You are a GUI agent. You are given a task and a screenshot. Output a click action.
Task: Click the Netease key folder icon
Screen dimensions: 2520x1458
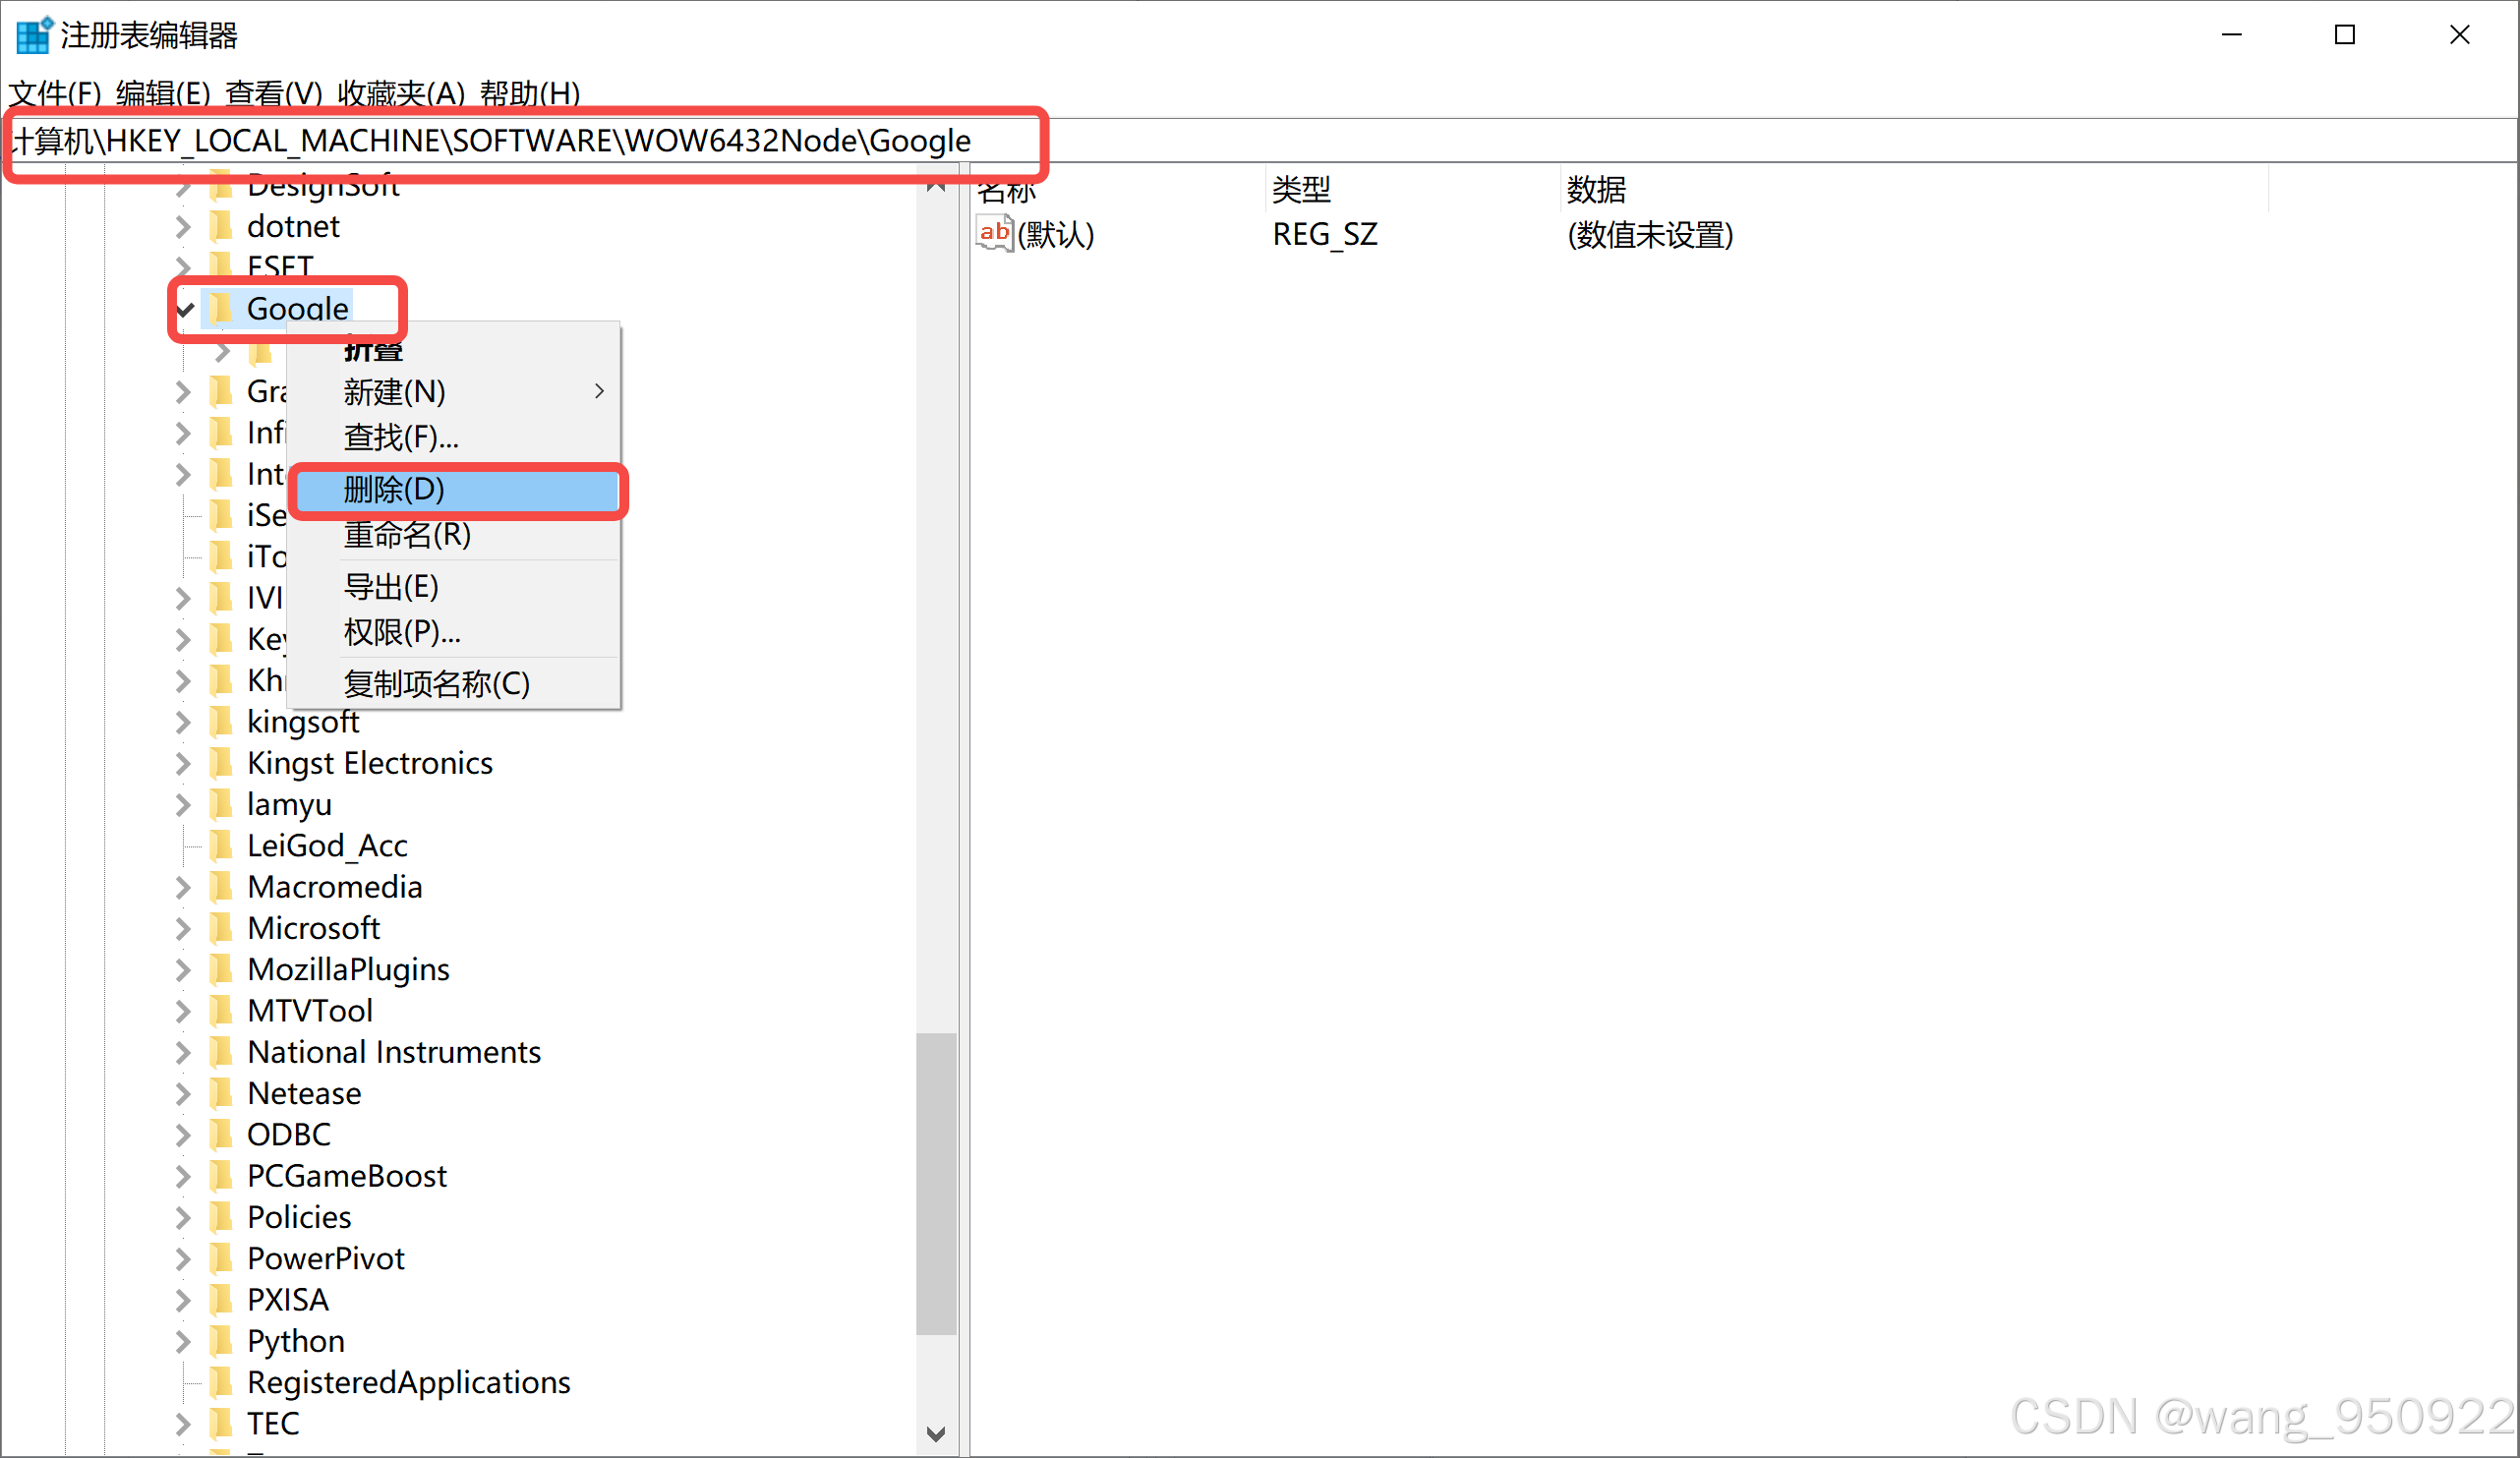[221, 1093]
